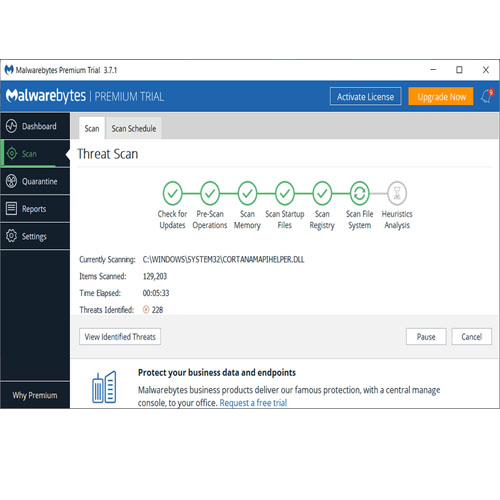Click the Scan File System progress icon
This screenshot has height=500, width=500.
[360, 193]
